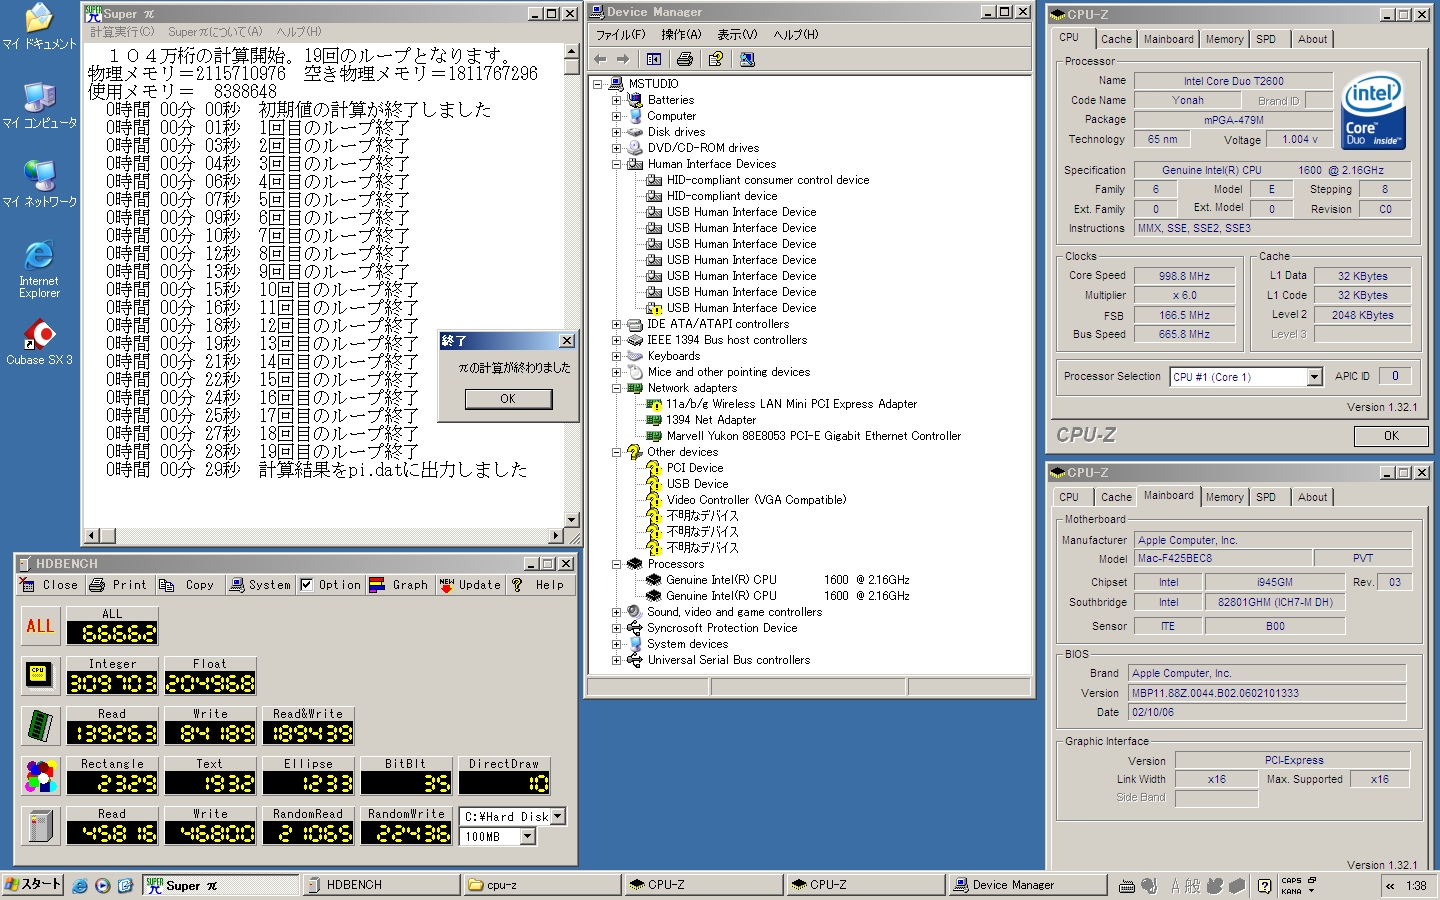1440x900 pixels.
Task: Open the 表示(V) menu in Device Manager
Action: click(737, 34)
